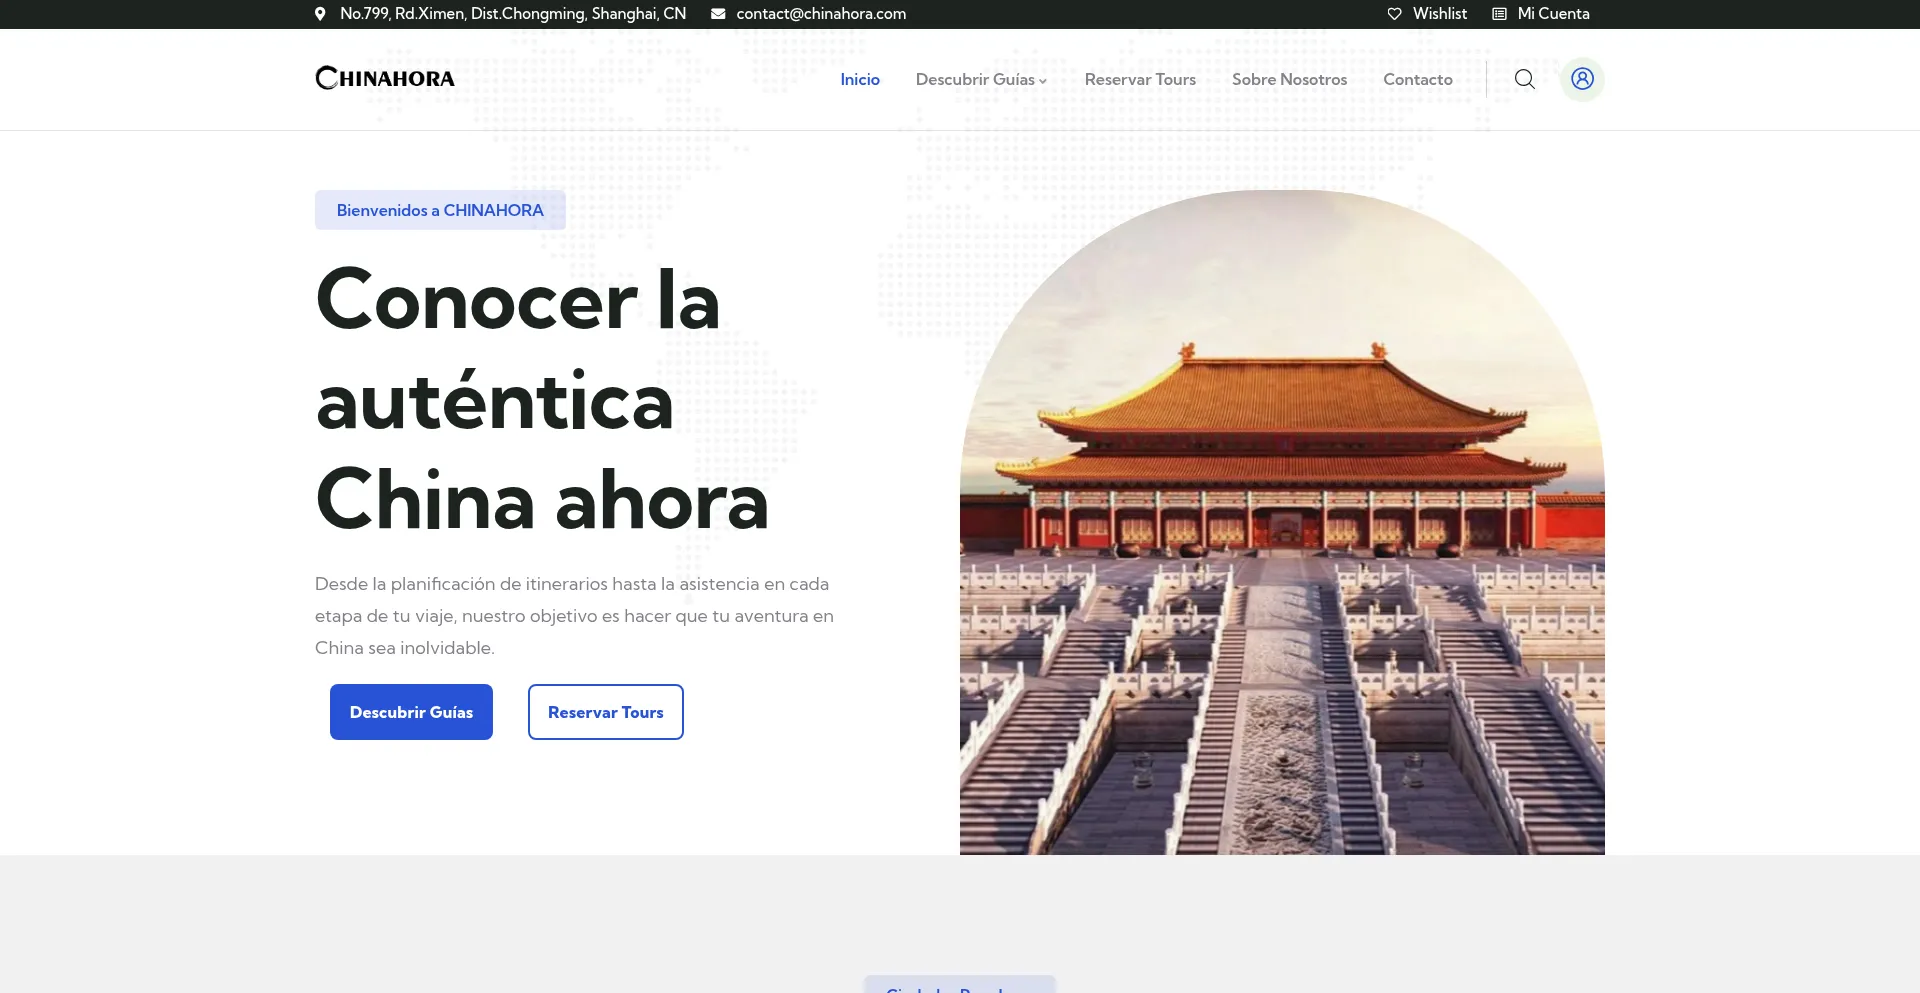Go to the Inicio navigation item

point(859,79)
